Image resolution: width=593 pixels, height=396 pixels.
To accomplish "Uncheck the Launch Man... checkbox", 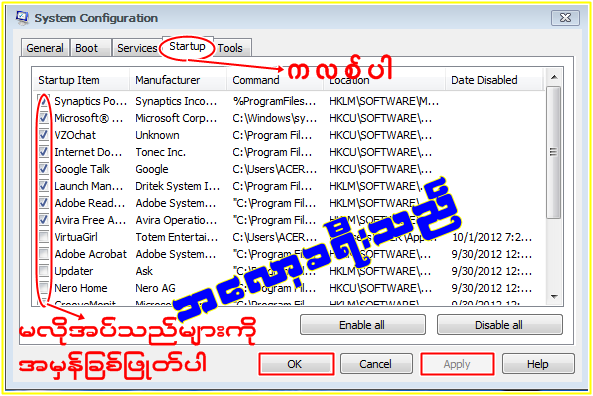I will coord(44,186).
